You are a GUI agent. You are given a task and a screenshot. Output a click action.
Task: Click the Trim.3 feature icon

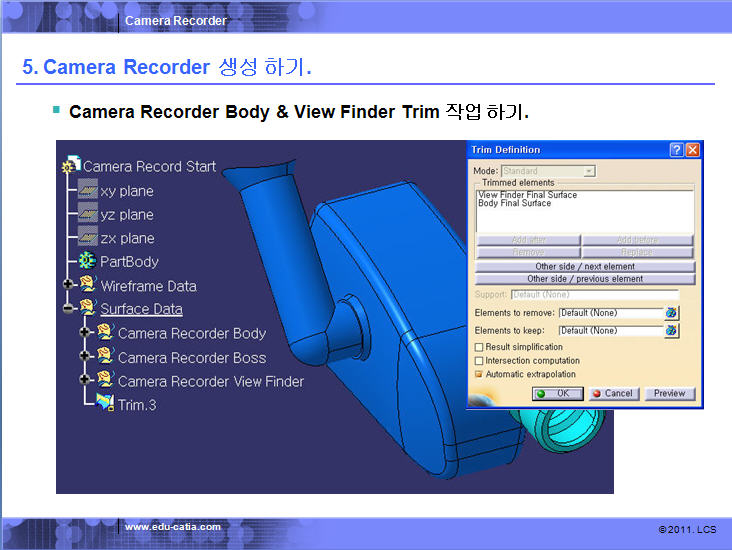point(105,405)
